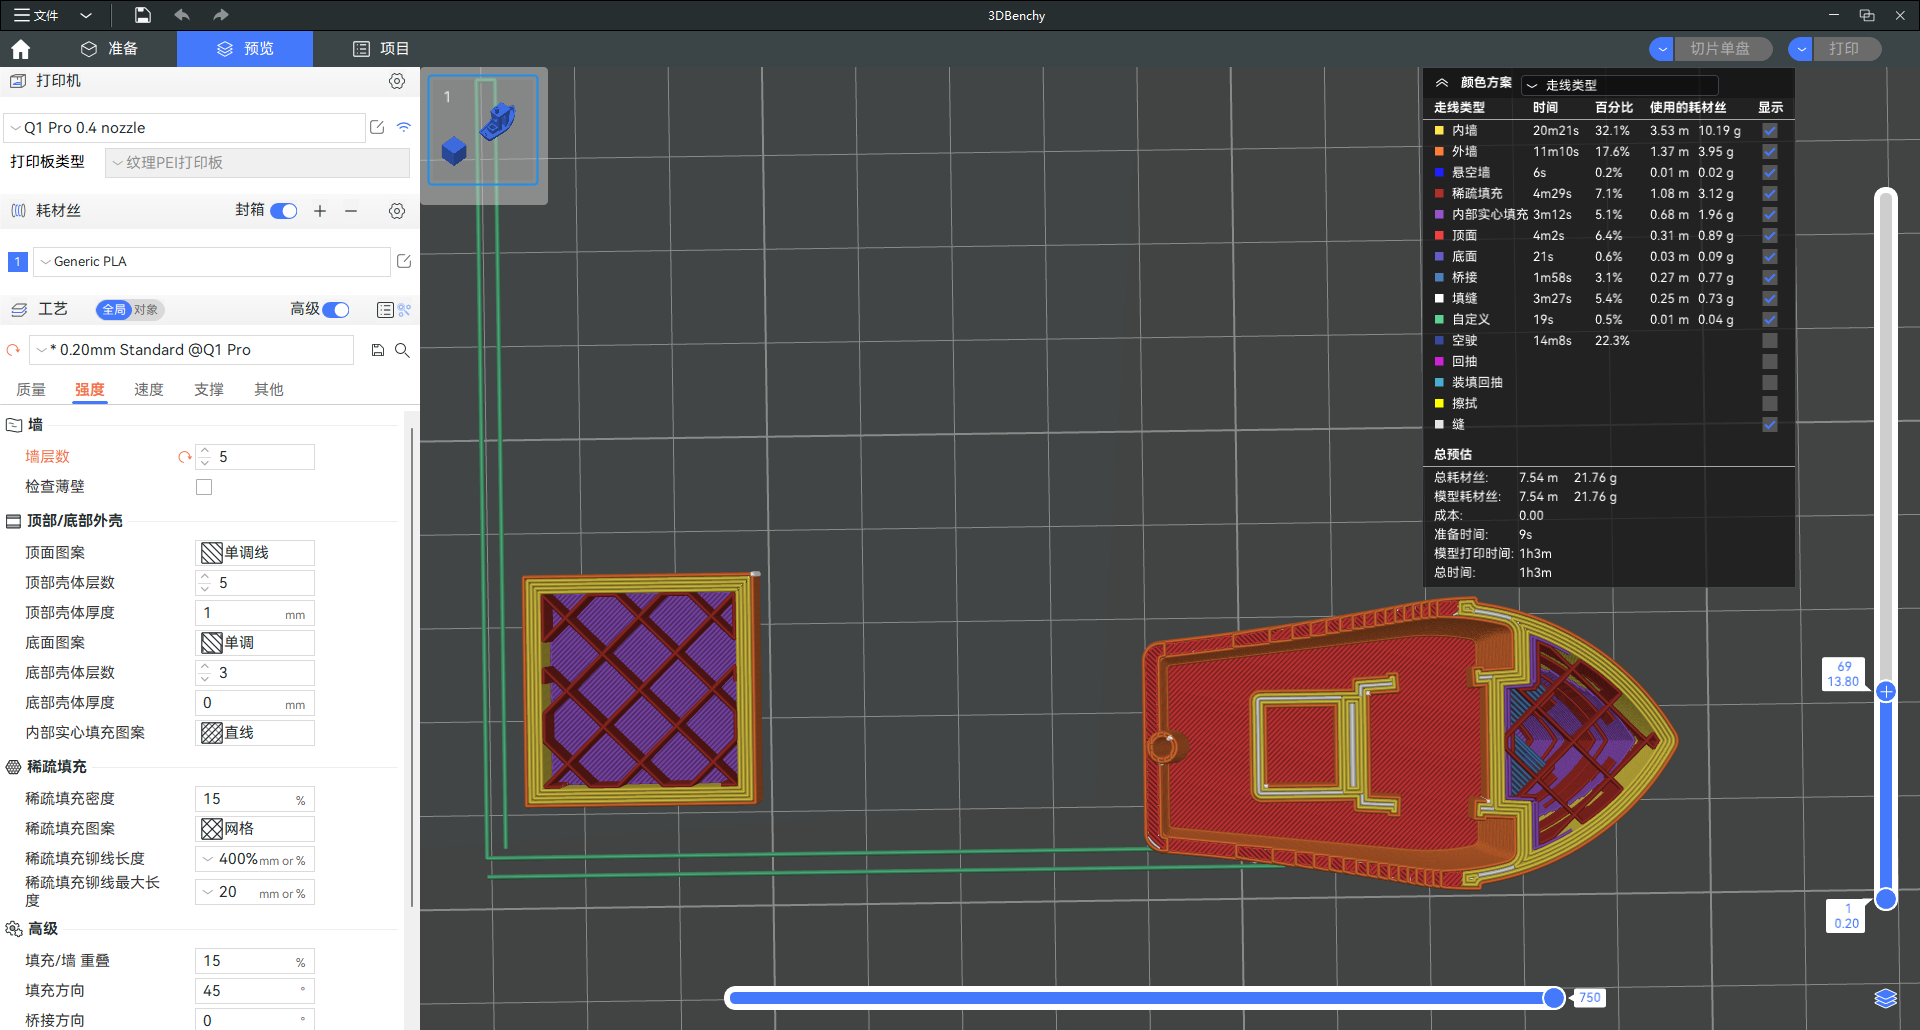1920x1030 pixels.
Task: Click the horizontal move slider handle
Action: click(1554, 997)
